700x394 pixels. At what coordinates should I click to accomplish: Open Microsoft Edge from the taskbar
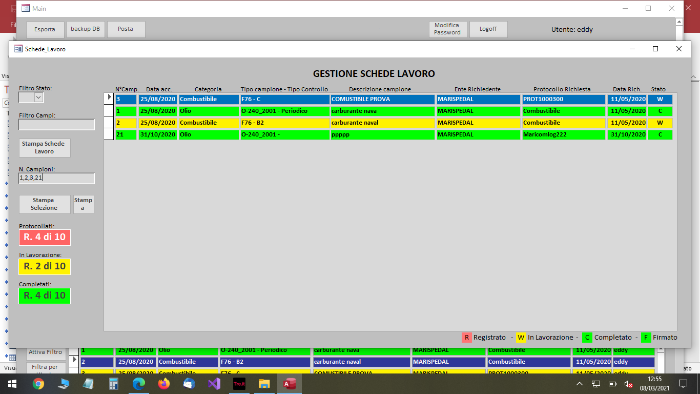point(139,384)
